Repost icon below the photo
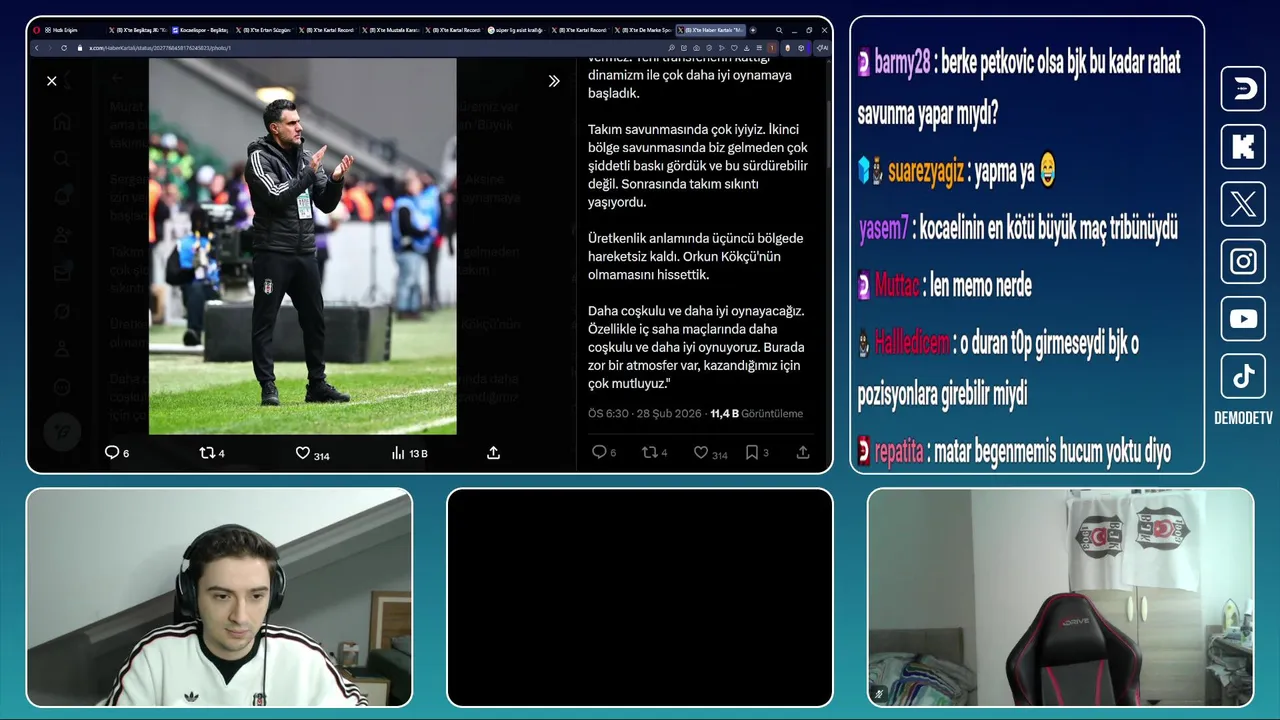The image size is (1280, 720). pos(207,453)
